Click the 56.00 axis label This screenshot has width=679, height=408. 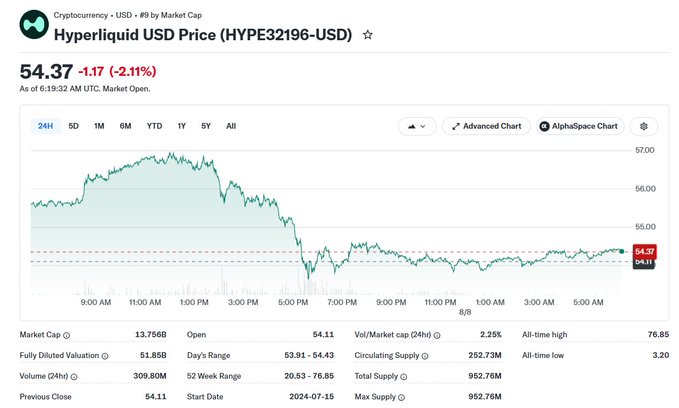click(645, 189)
